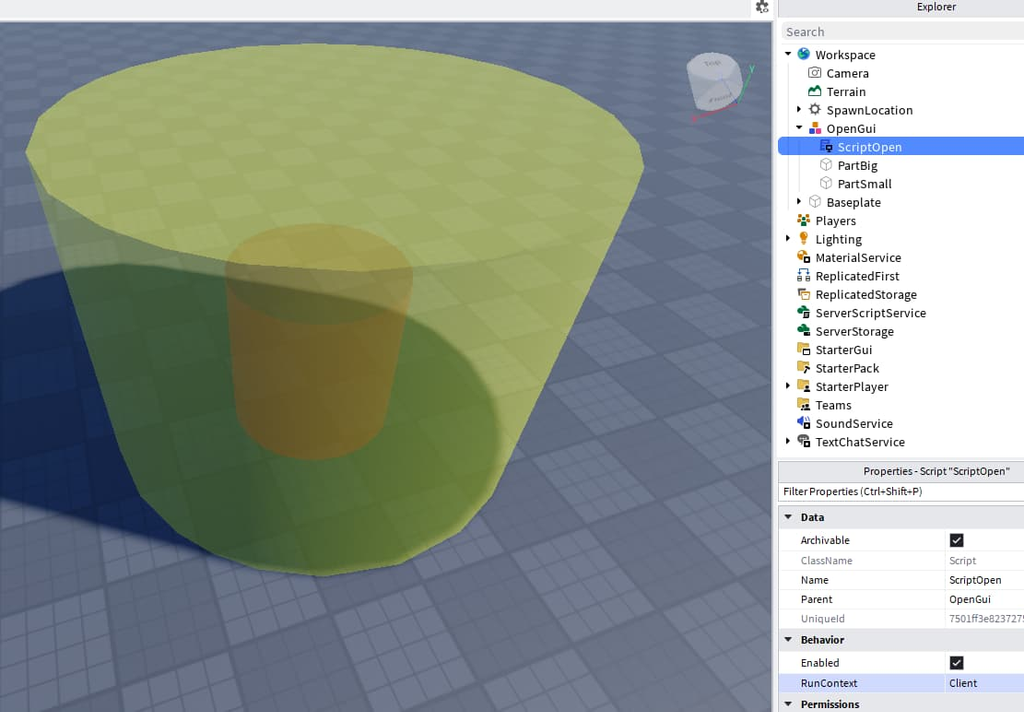Expand the Baseplate tree arrow
Screen dimensions: 1024x712
pos(799,202)
